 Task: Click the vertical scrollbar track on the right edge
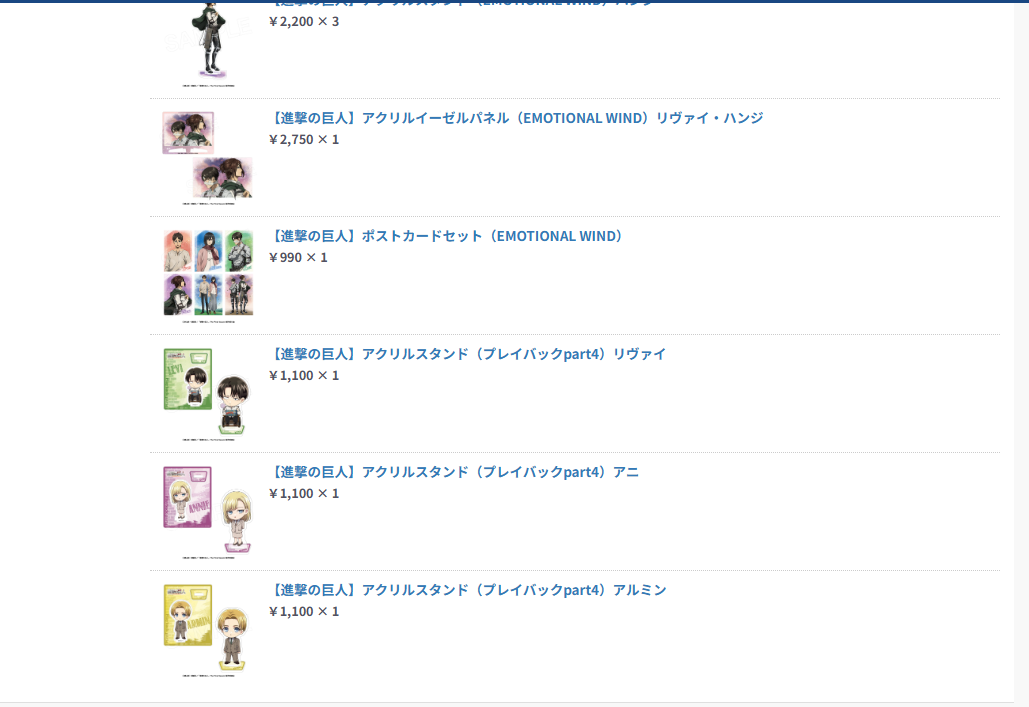tap(1022, 354)
